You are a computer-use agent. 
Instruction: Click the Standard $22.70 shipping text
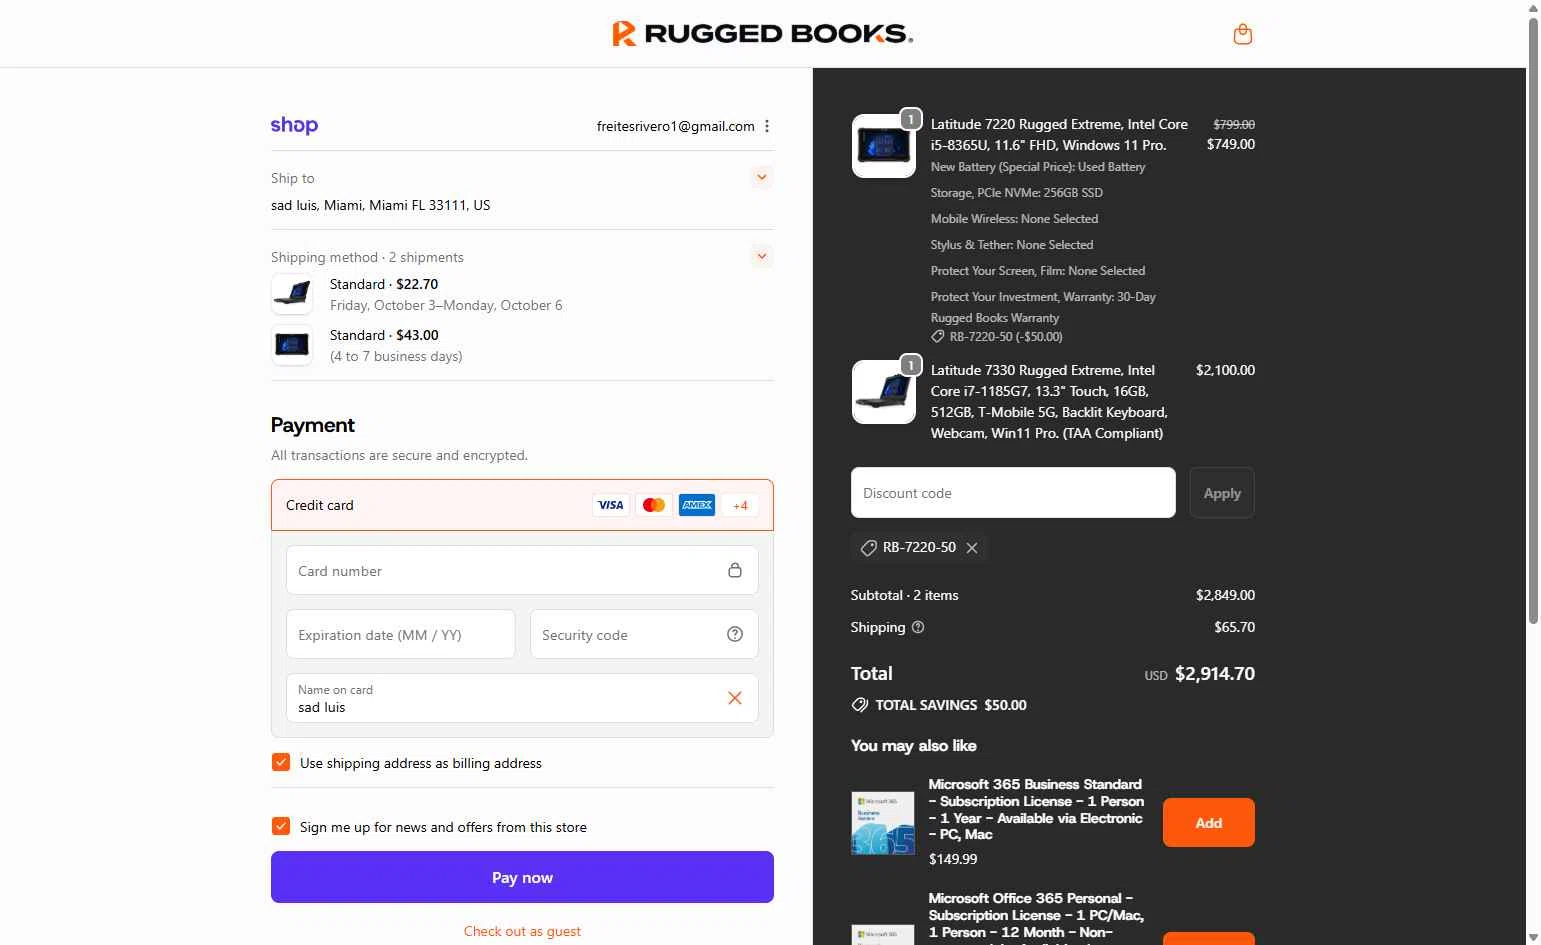click(x=384, y=284)
